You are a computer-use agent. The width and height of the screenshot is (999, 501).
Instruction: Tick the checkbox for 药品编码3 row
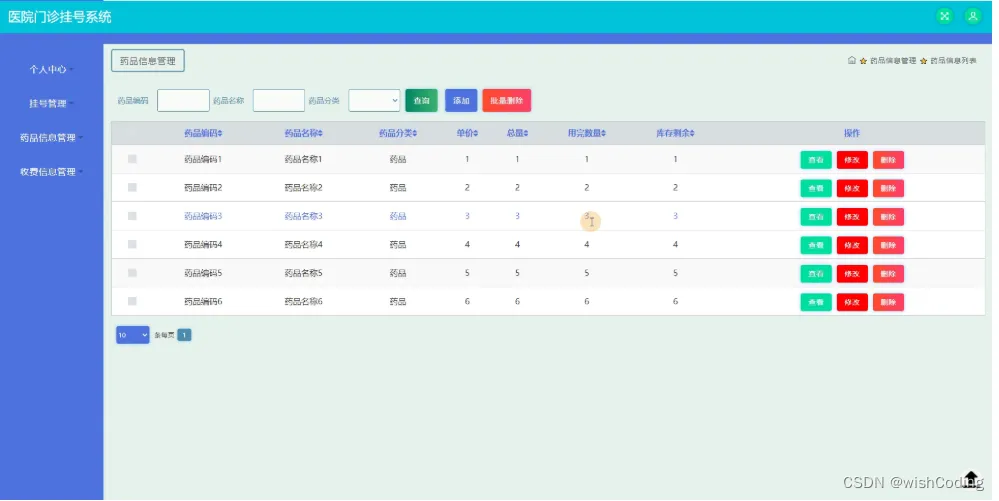[132, 216]
